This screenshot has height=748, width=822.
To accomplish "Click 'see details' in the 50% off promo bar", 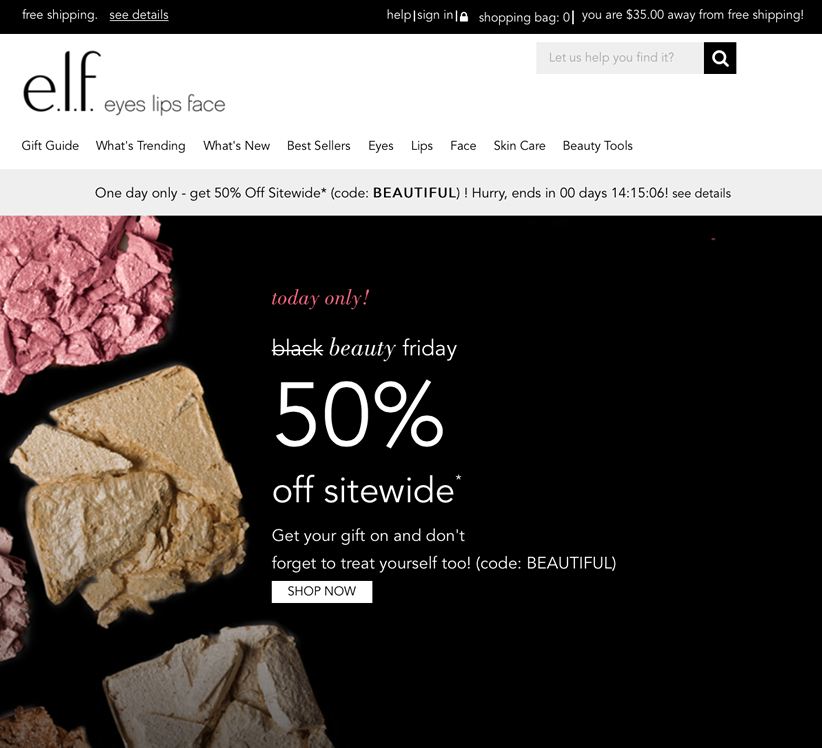I will pyautogui.click(x=701, y=193).
